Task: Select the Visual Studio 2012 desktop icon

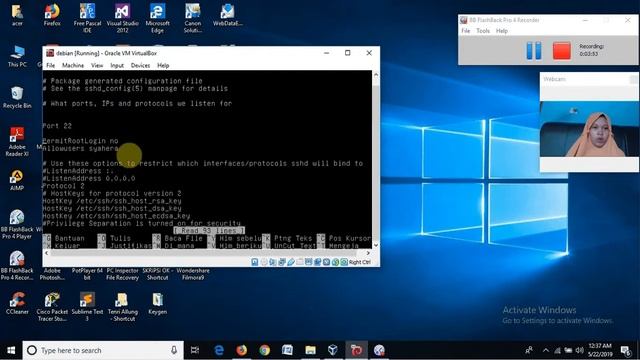Action: click(122, 18)
